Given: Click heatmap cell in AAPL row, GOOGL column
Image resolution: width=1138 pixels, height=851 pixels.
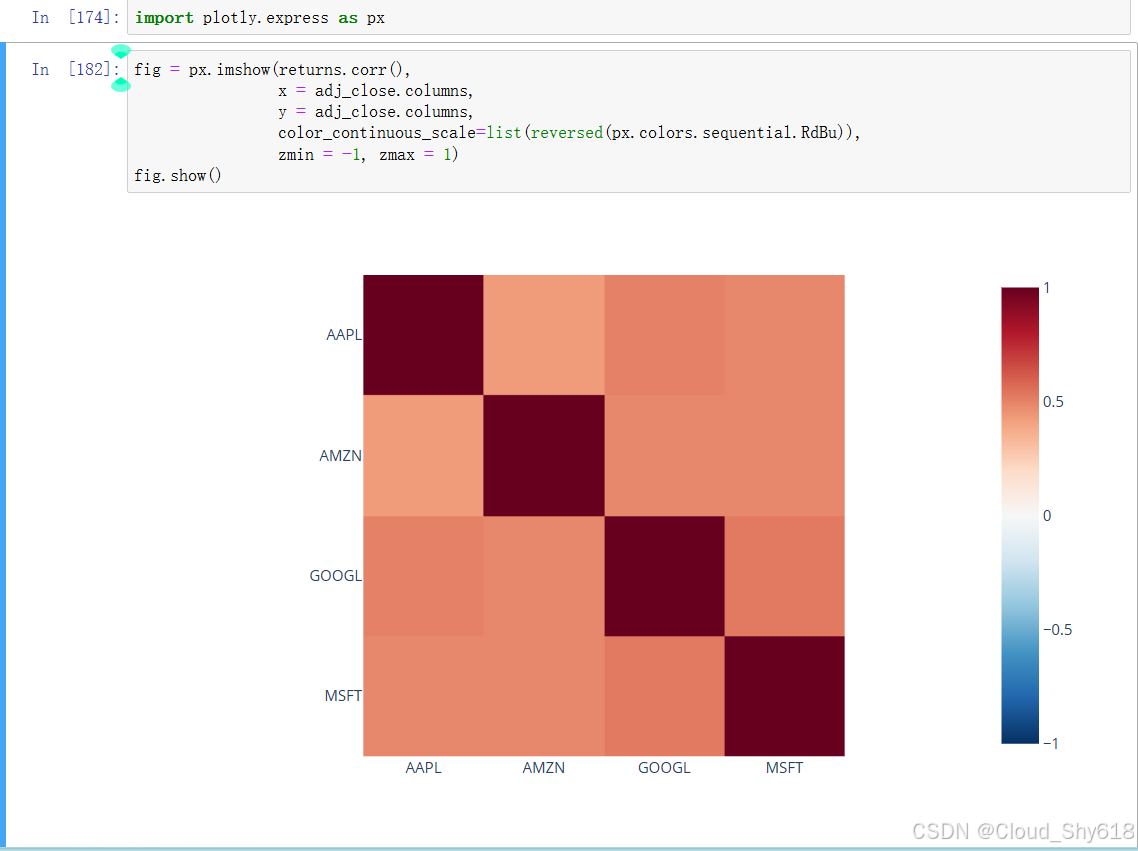Looking at the screenshot, I should pyautogui.click(x=664, y=335).
